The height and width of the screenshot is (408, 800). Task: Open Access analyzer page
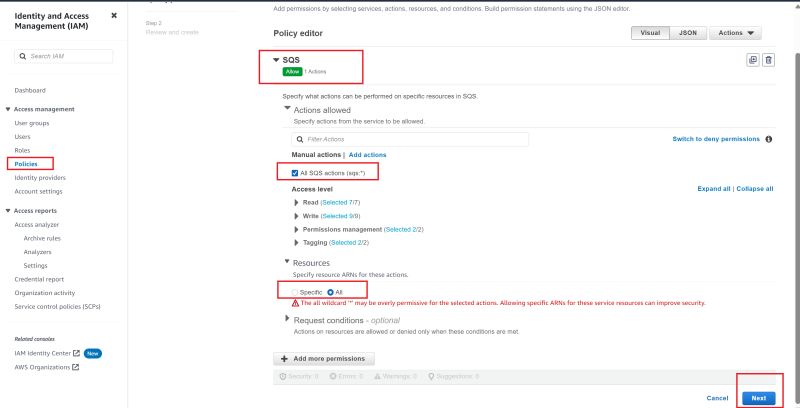click(x=37, y=224)
